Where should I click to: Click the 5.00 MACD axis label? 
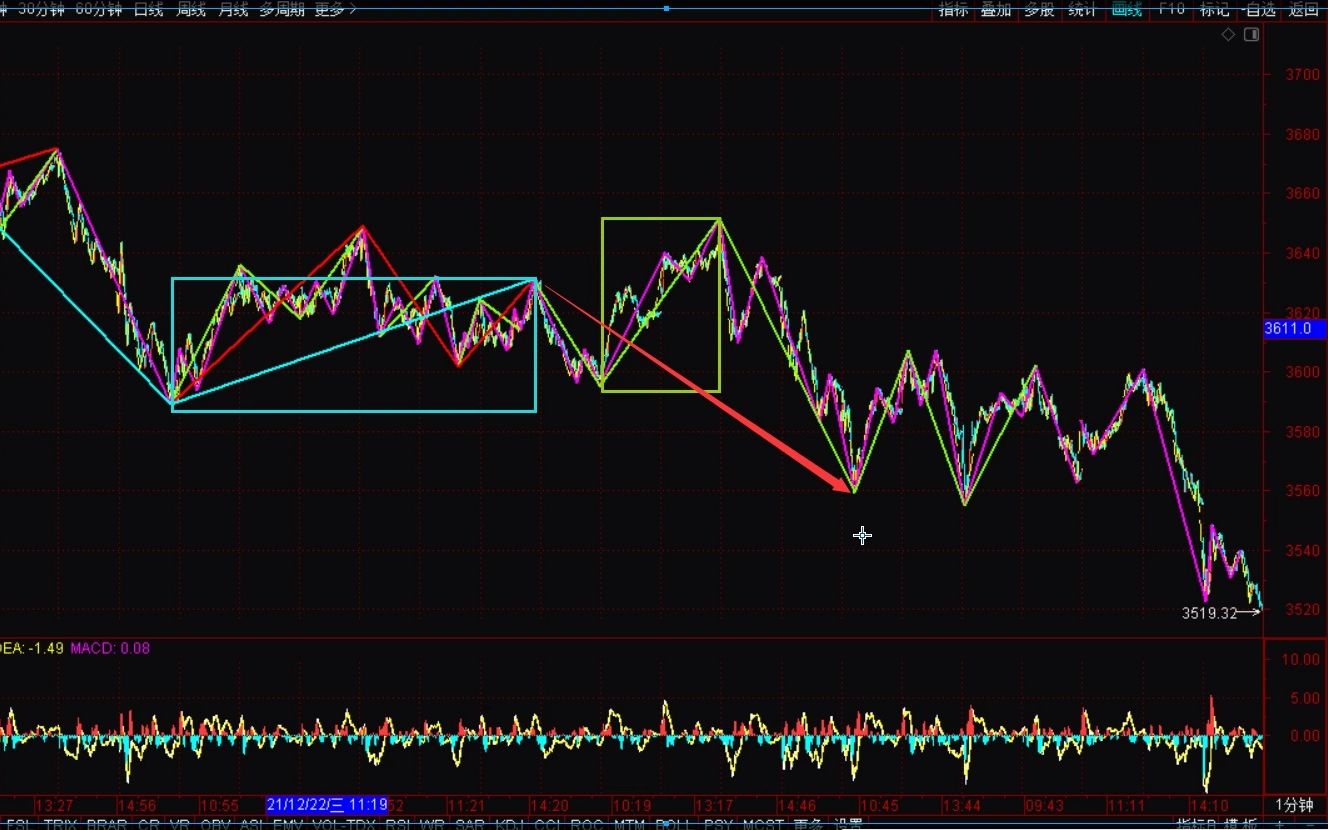tap(1303, 699)
